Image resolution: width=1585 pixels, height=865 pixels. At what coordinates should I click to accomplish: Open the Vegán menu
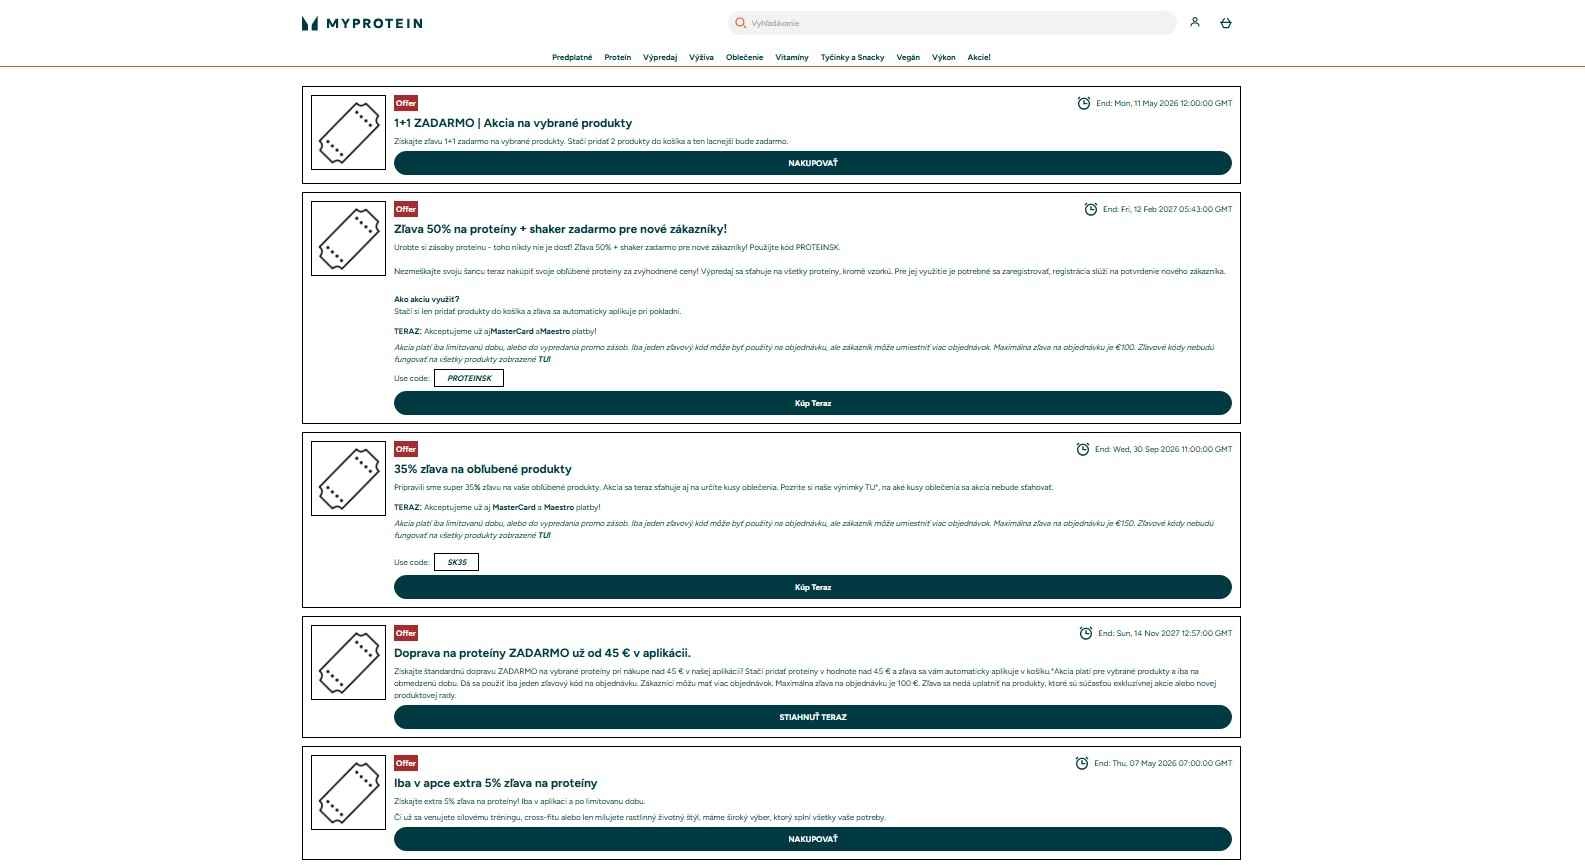point(908,57)
